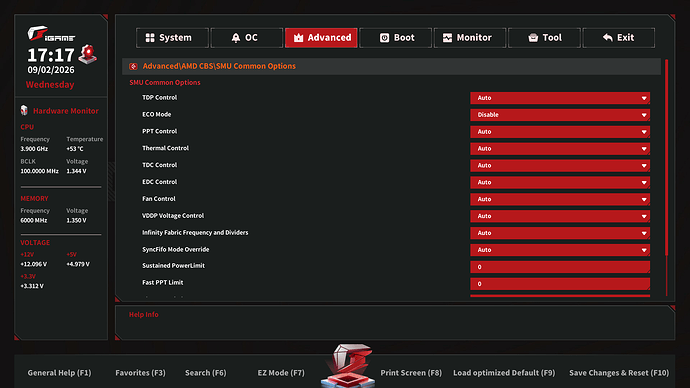The width and height of the screenshot is (690, 388).
Task: Click Save Changes & Reset (F10)
Action: (619, 373)
